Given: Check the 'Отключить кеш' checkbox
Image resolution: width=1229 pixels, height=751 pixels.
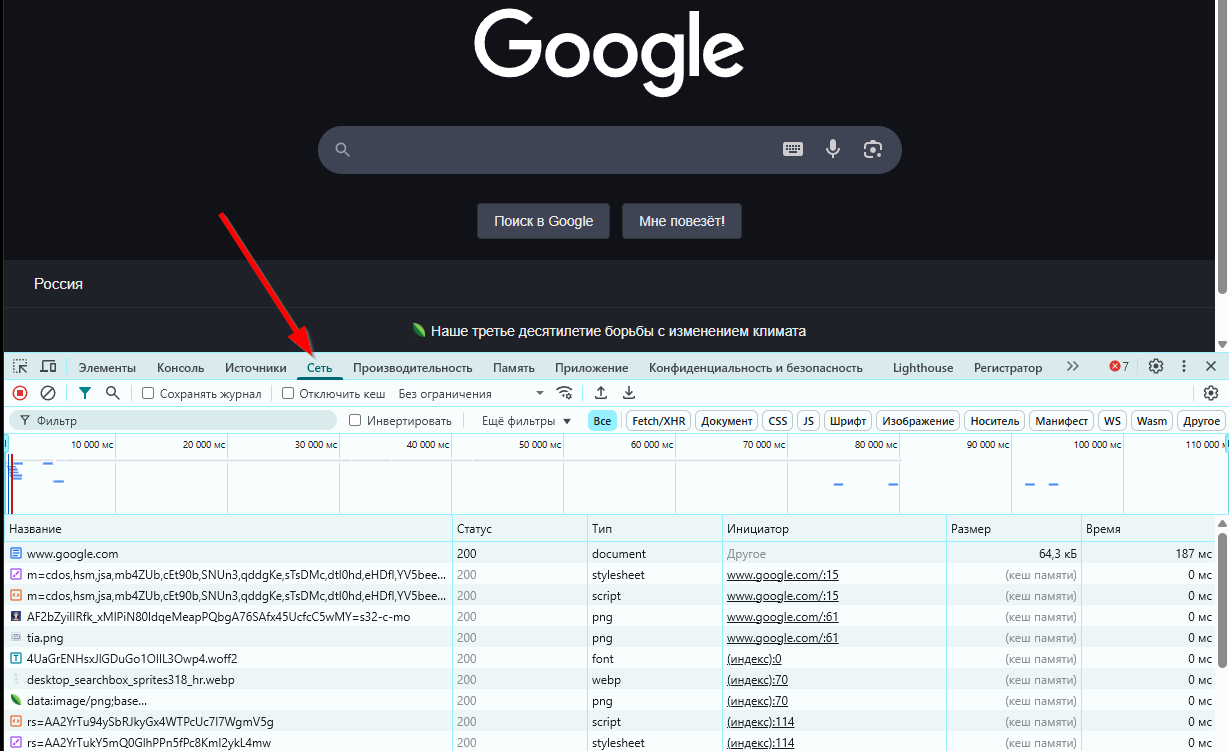Looking at the screenshot, I should pyautogui.click(x=288, y=394).
